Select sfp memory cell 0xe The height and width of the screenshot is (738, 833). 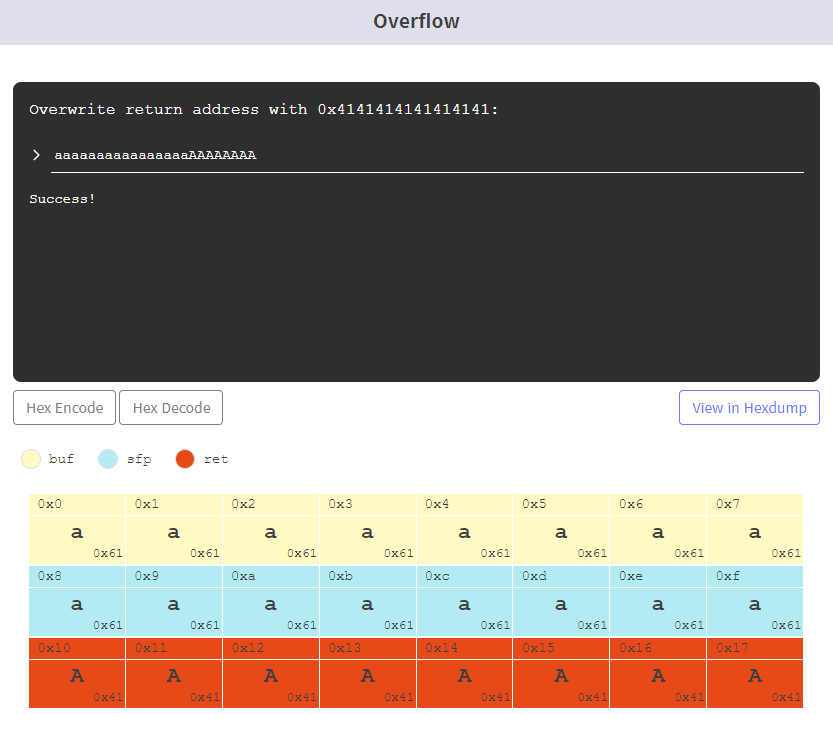click(658, 601)
